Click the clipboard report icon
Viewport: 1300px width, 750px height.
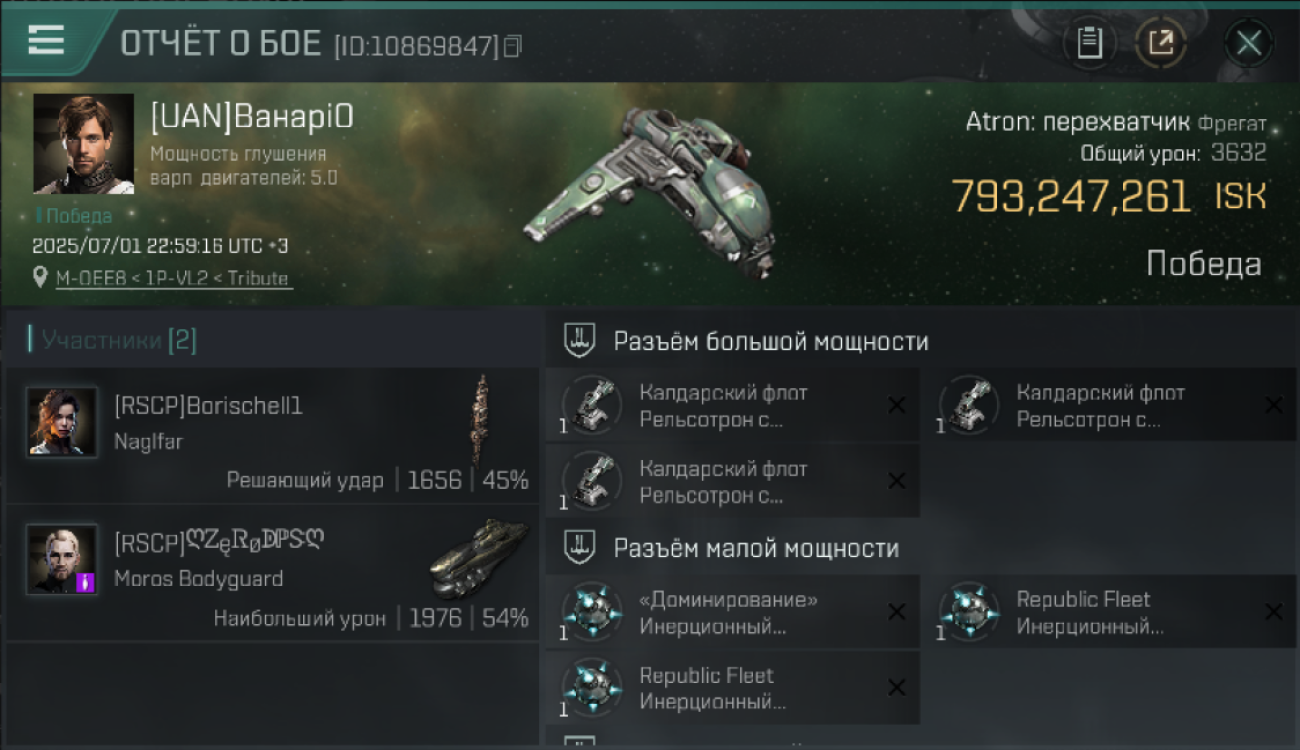[1090, 43]
